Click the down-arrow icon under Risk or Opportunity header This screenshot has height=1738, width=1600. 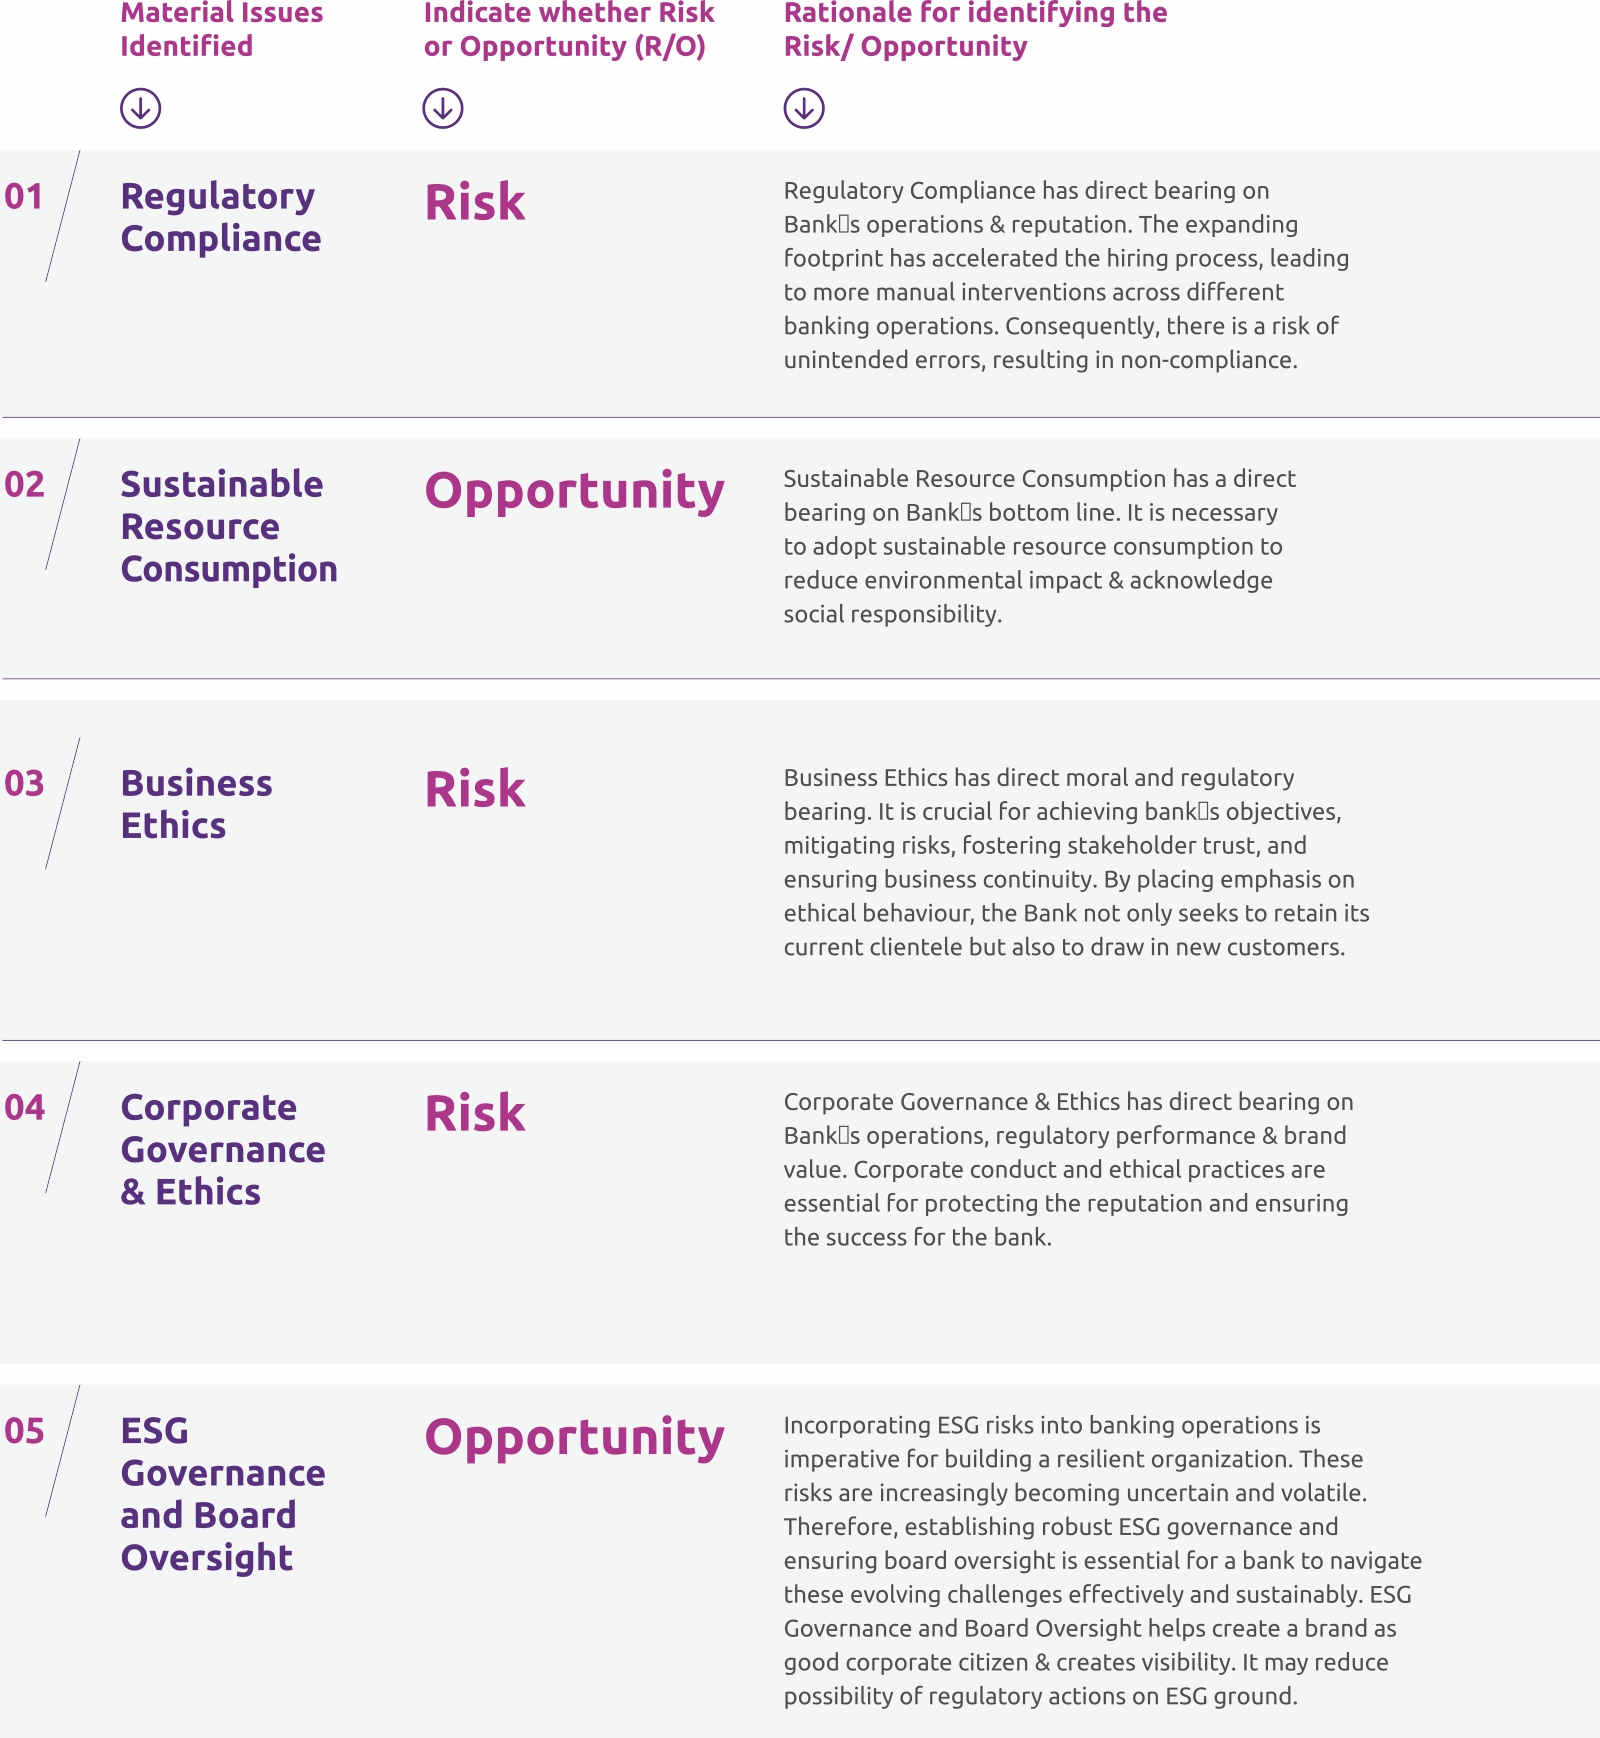point(442,108)
